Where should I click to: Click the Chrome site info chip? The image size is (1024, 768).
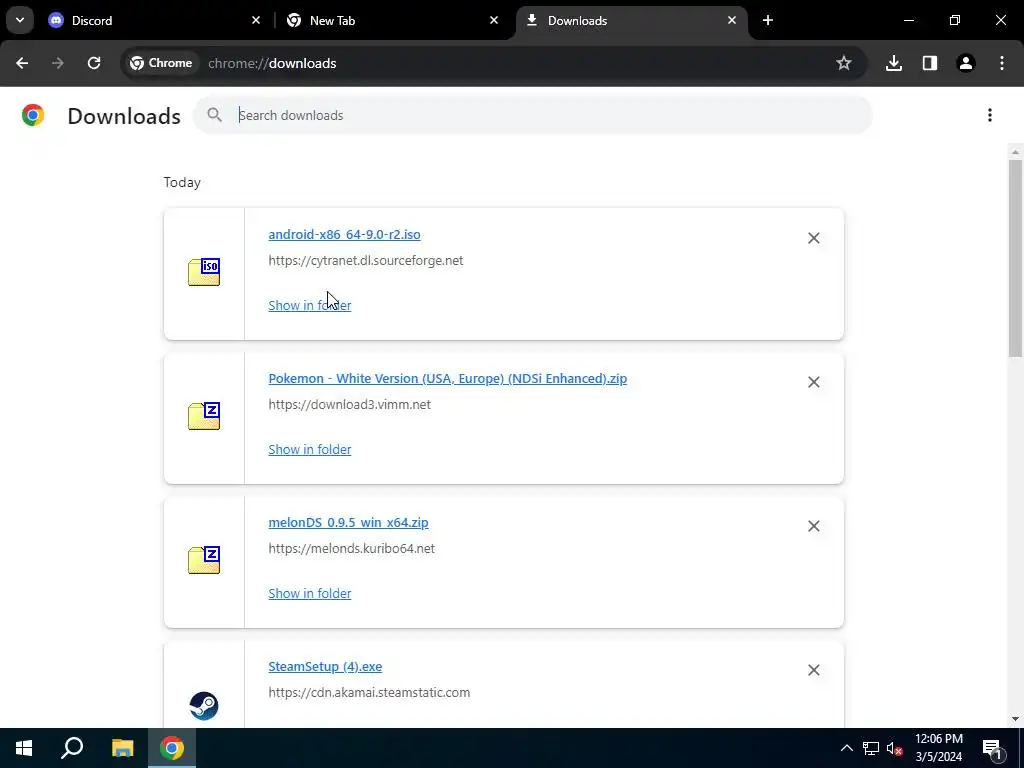click(x=161, y=63)
